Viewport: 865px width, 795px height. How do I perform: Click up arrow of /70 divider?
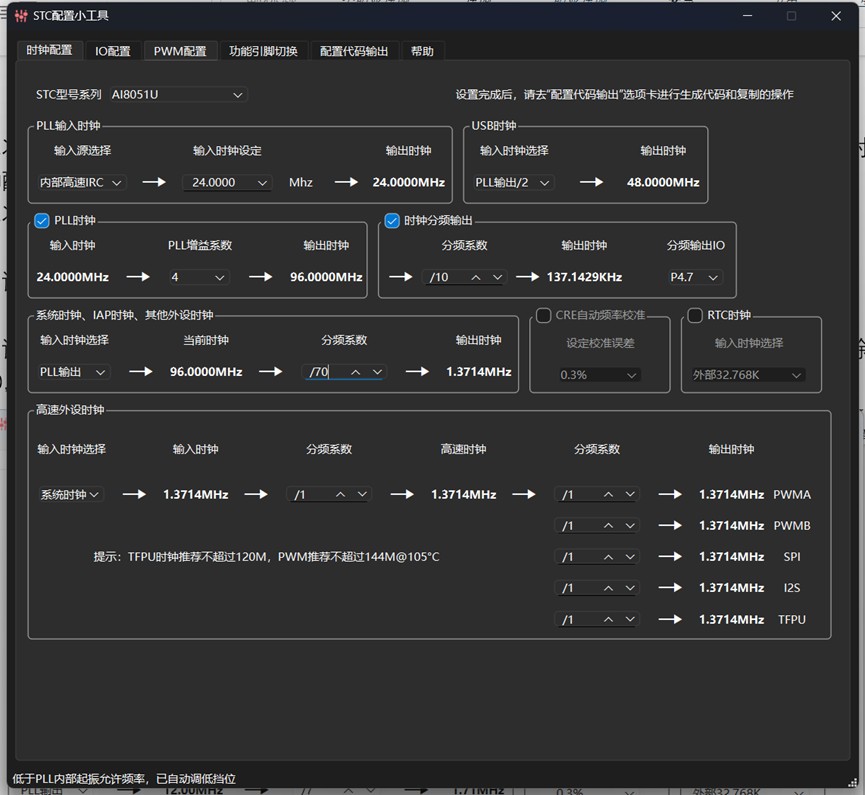tap(356, 372)
